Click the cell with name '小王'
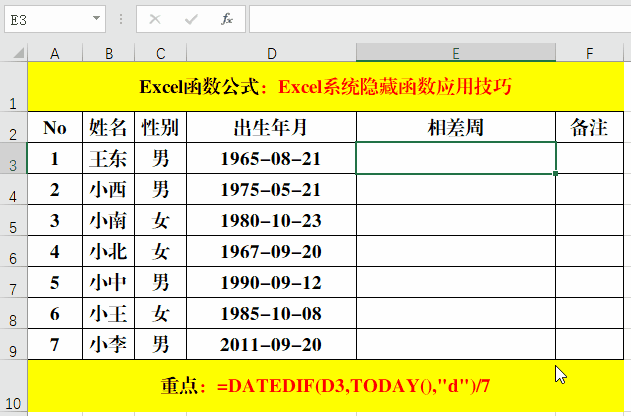 (109, 313)
